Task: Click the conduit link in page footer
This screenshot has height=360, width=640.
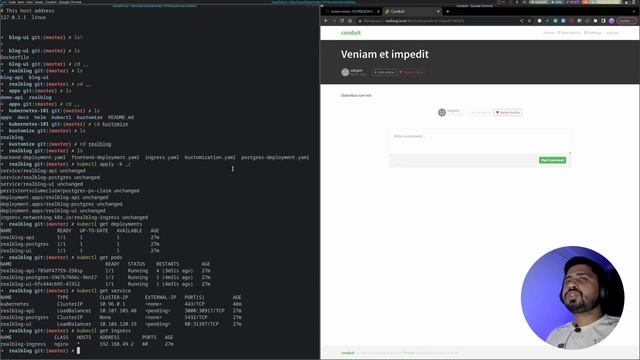Action: pos(347,353)
